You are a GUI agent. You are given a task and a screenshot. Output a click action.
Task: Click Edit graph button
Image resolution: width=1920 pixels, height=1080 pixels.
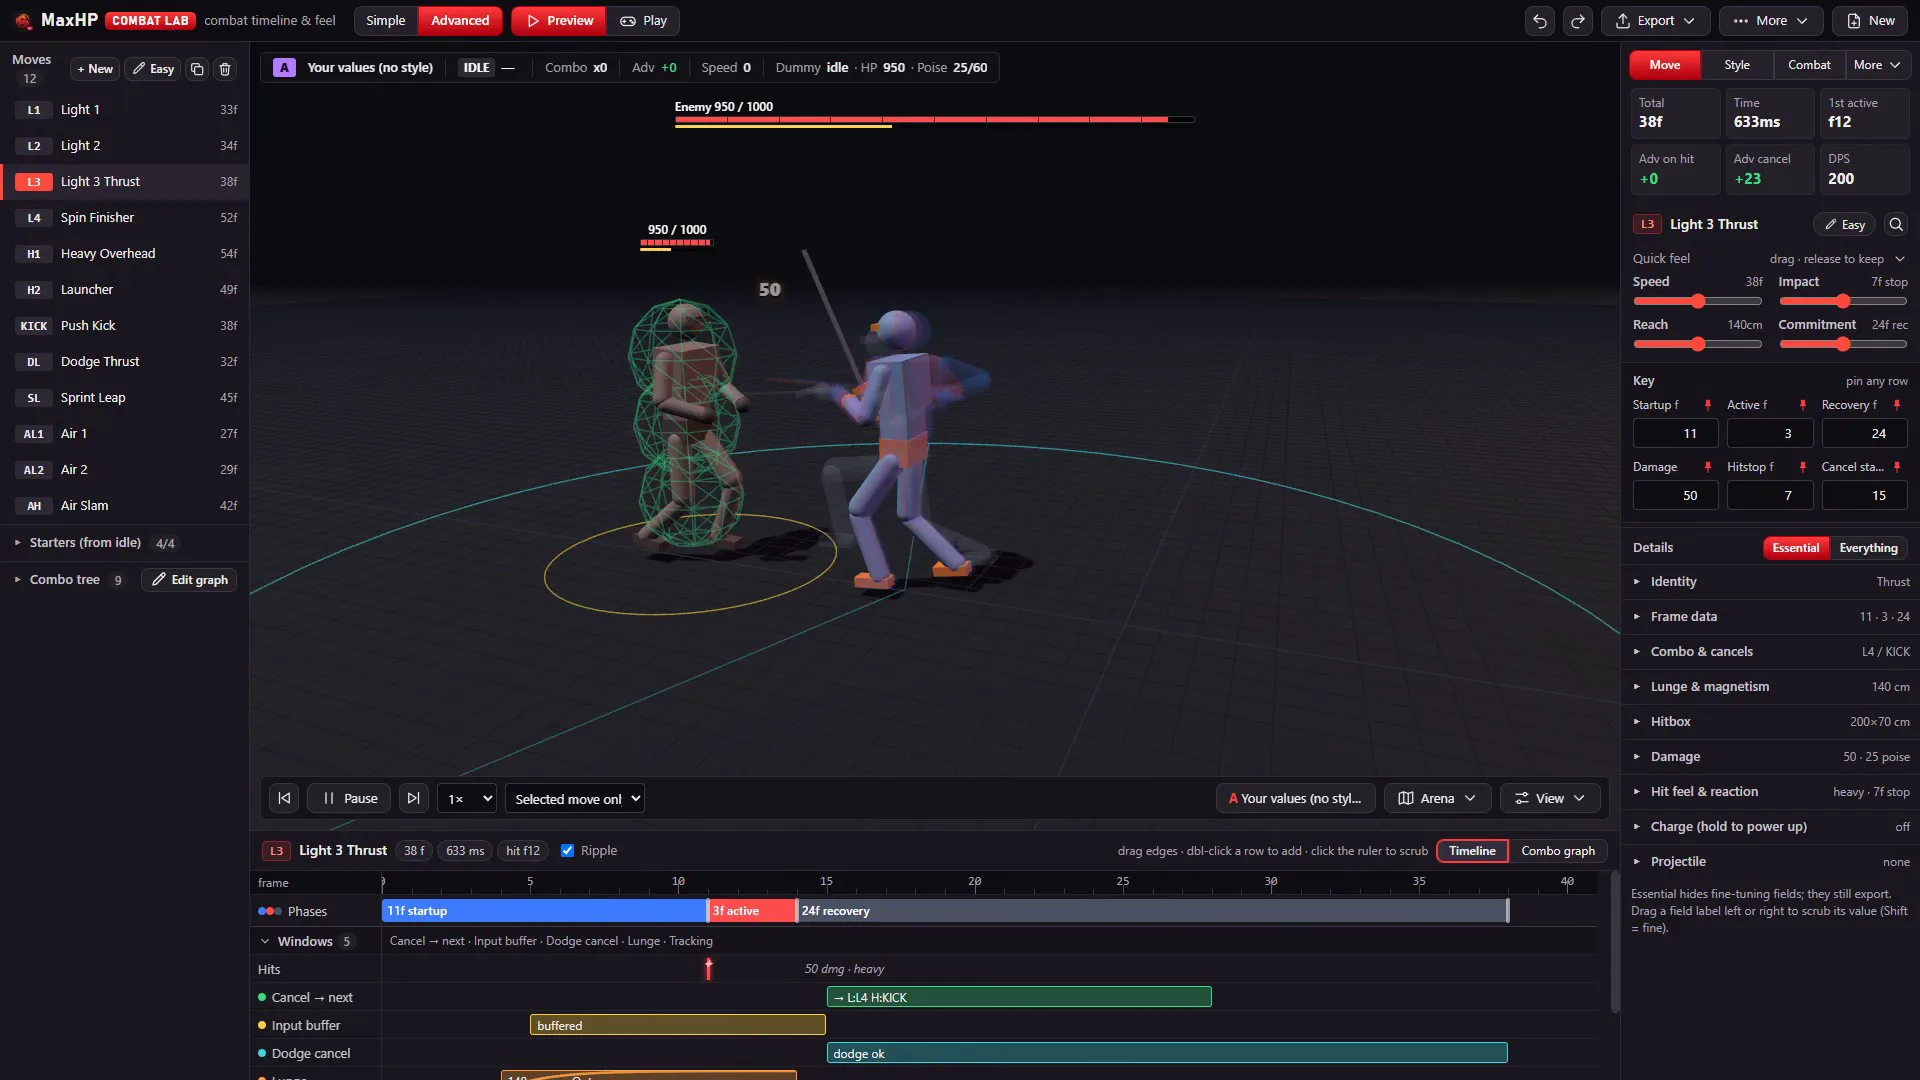tap(189, 580)
